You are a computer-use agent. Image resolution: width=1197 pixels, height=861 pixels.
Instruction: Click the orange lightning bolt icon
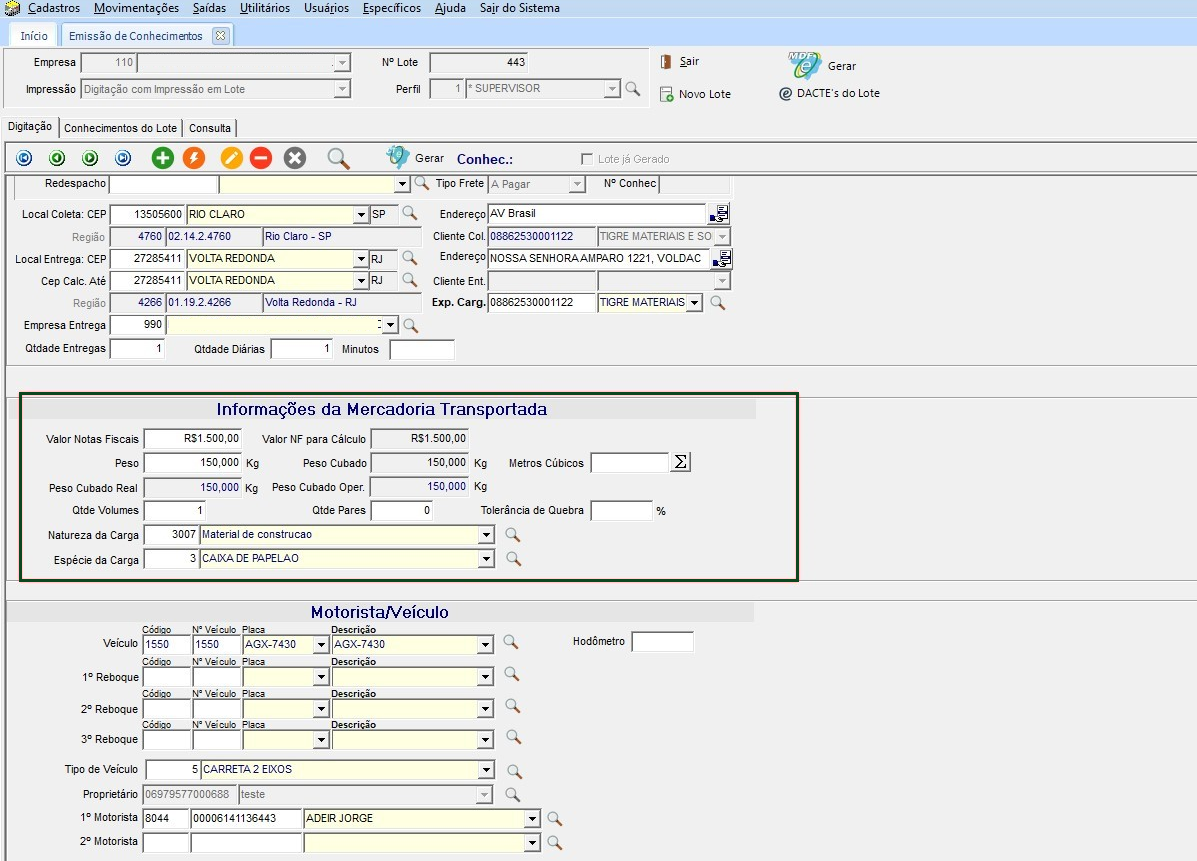pos(194,158)
